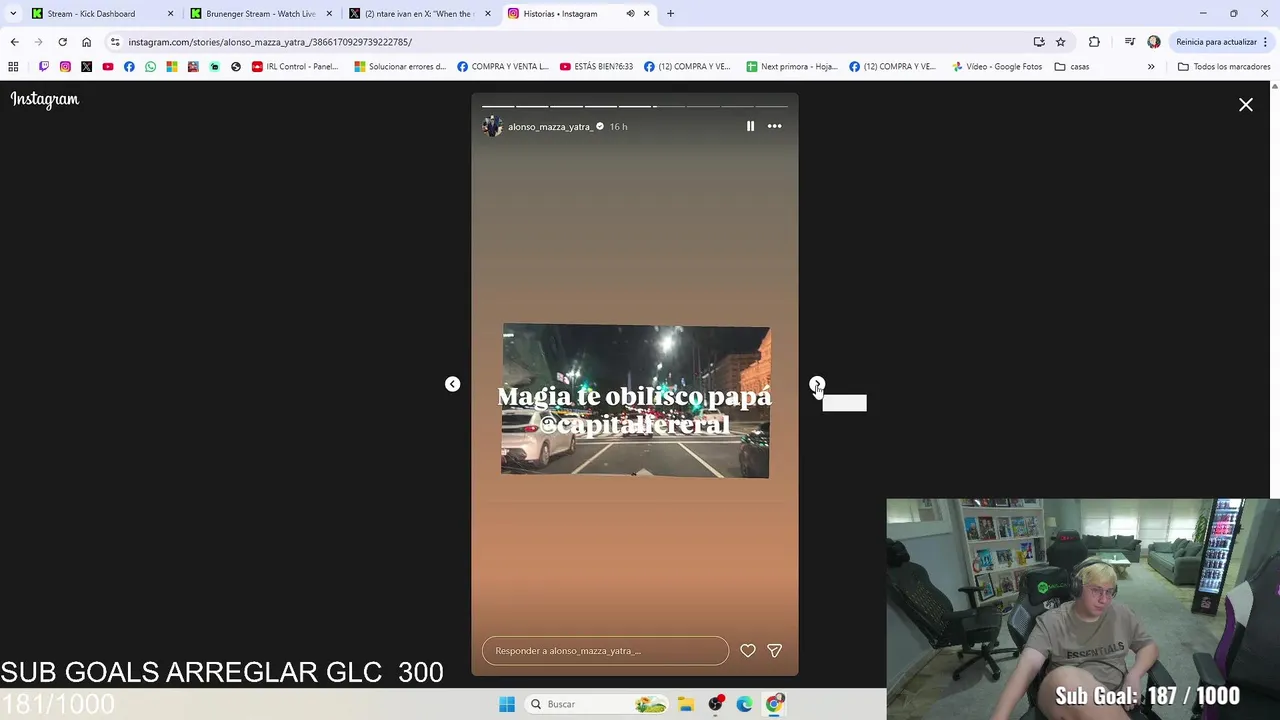Install app icon in address bar
The height and width of the screenshot is (720, 1280).
(1039, 42)
